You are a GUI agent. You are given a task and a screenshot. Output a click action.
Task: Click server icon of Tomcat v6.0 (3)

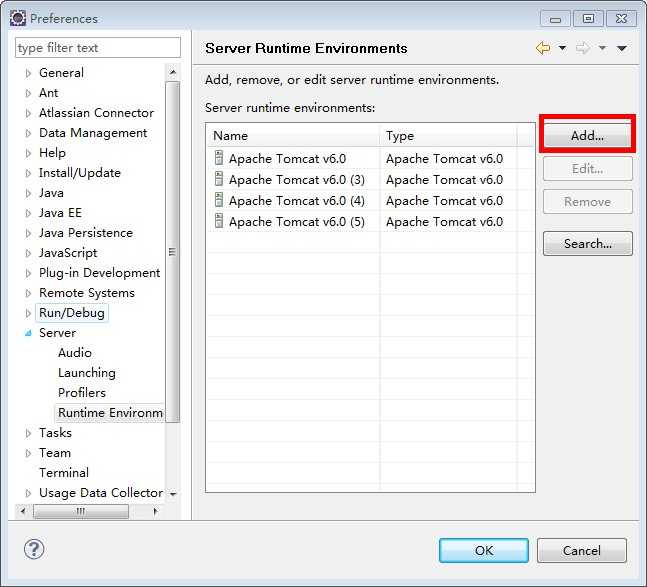219,179
